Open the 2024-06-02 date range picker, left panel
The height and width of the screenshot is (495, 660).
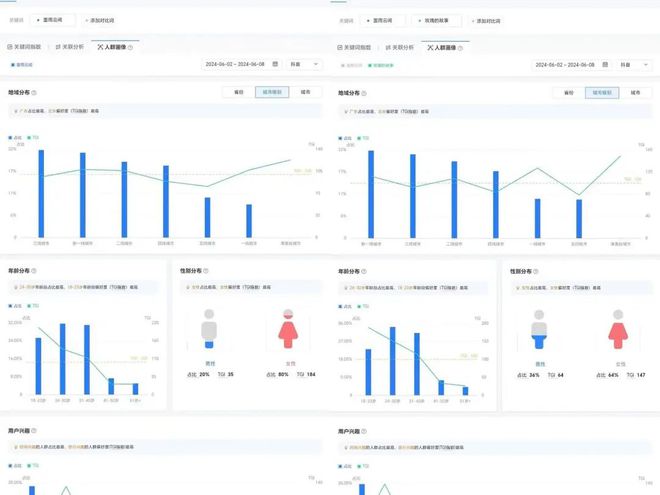[241, 64]
